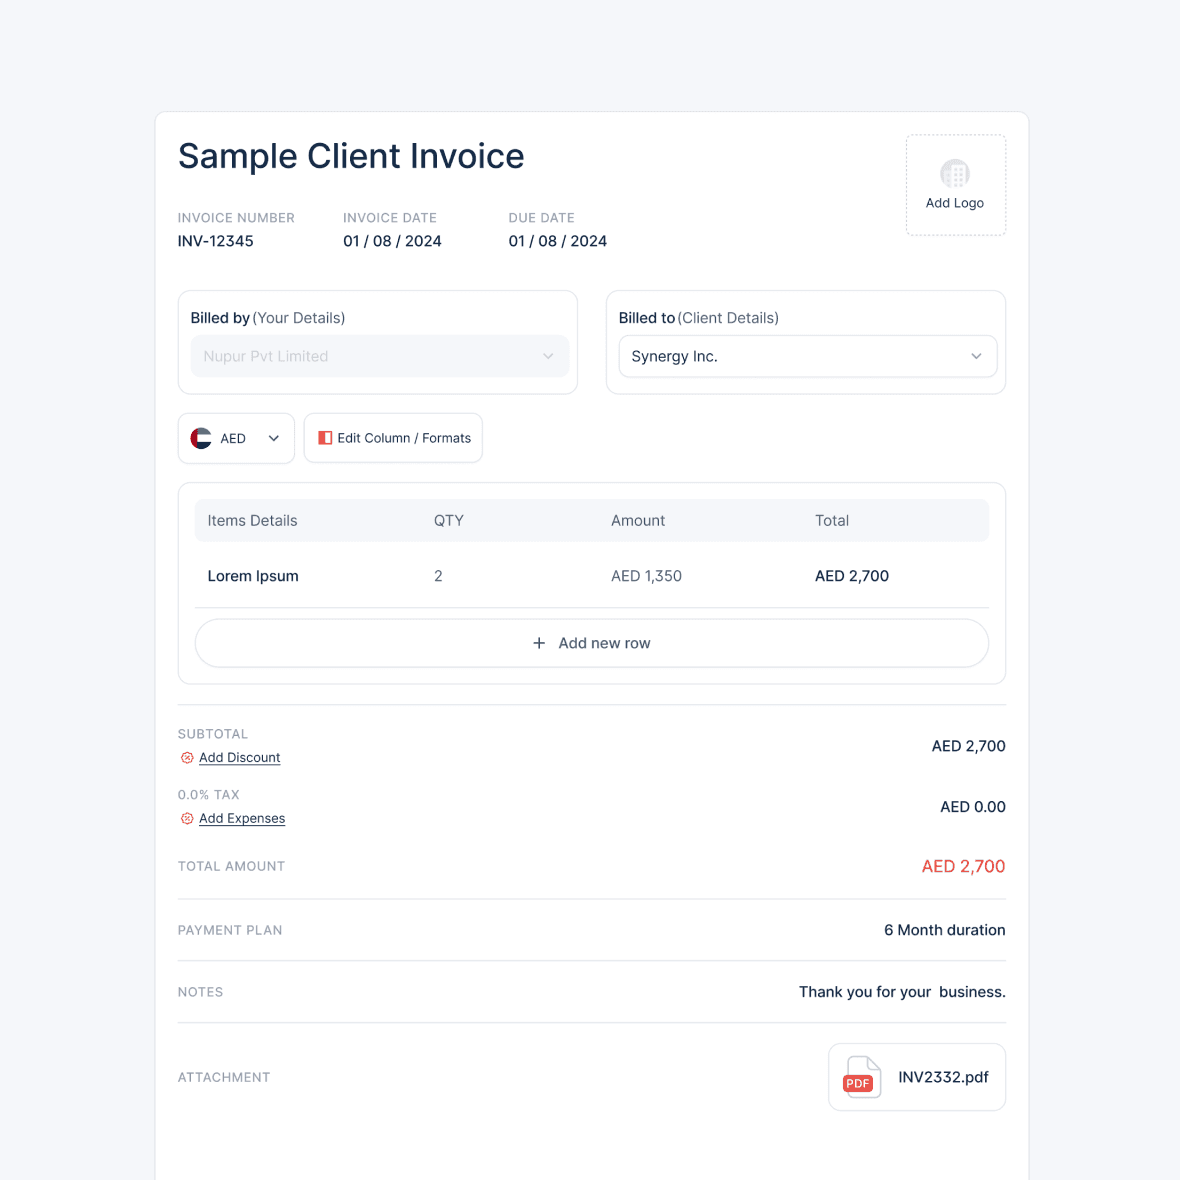Click the chevron in Billed to field
1180x1180 pixels.
(976, 356)
